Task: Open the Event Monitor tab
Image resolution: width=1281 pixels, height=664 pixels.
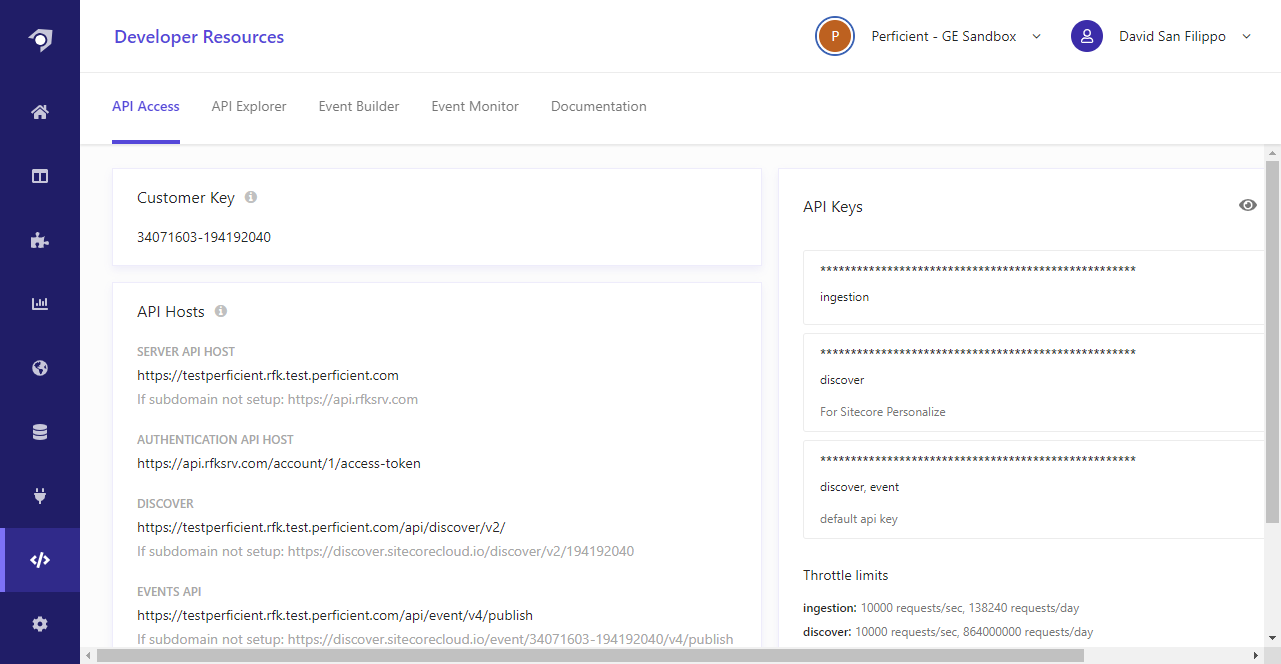Action: click(474, 106)
